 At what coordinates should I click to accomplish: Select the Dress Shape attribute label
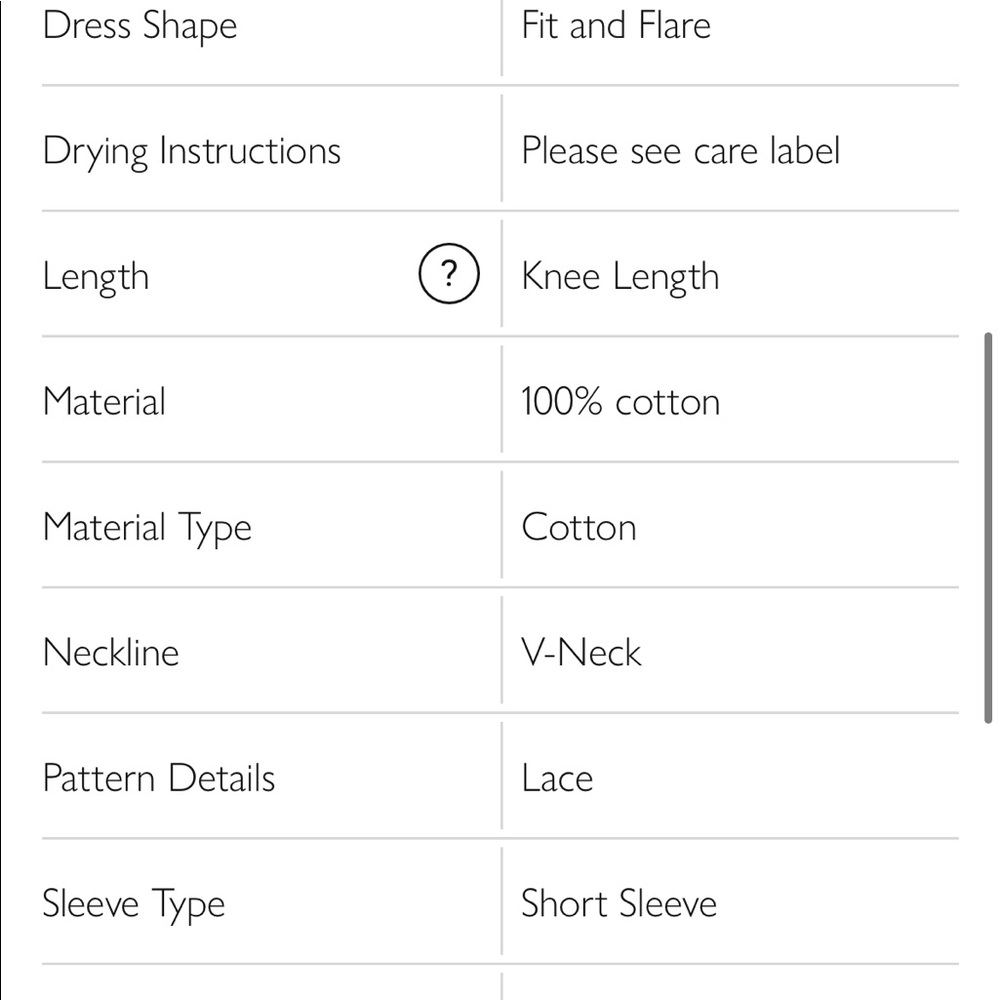pyautogui.click(x=140, y=26)
